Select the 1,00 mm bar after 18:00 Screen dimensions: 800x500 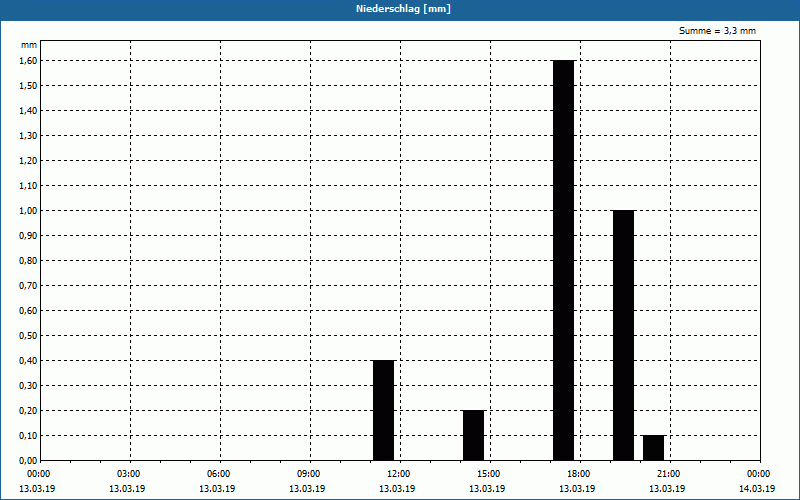[623, 335]
